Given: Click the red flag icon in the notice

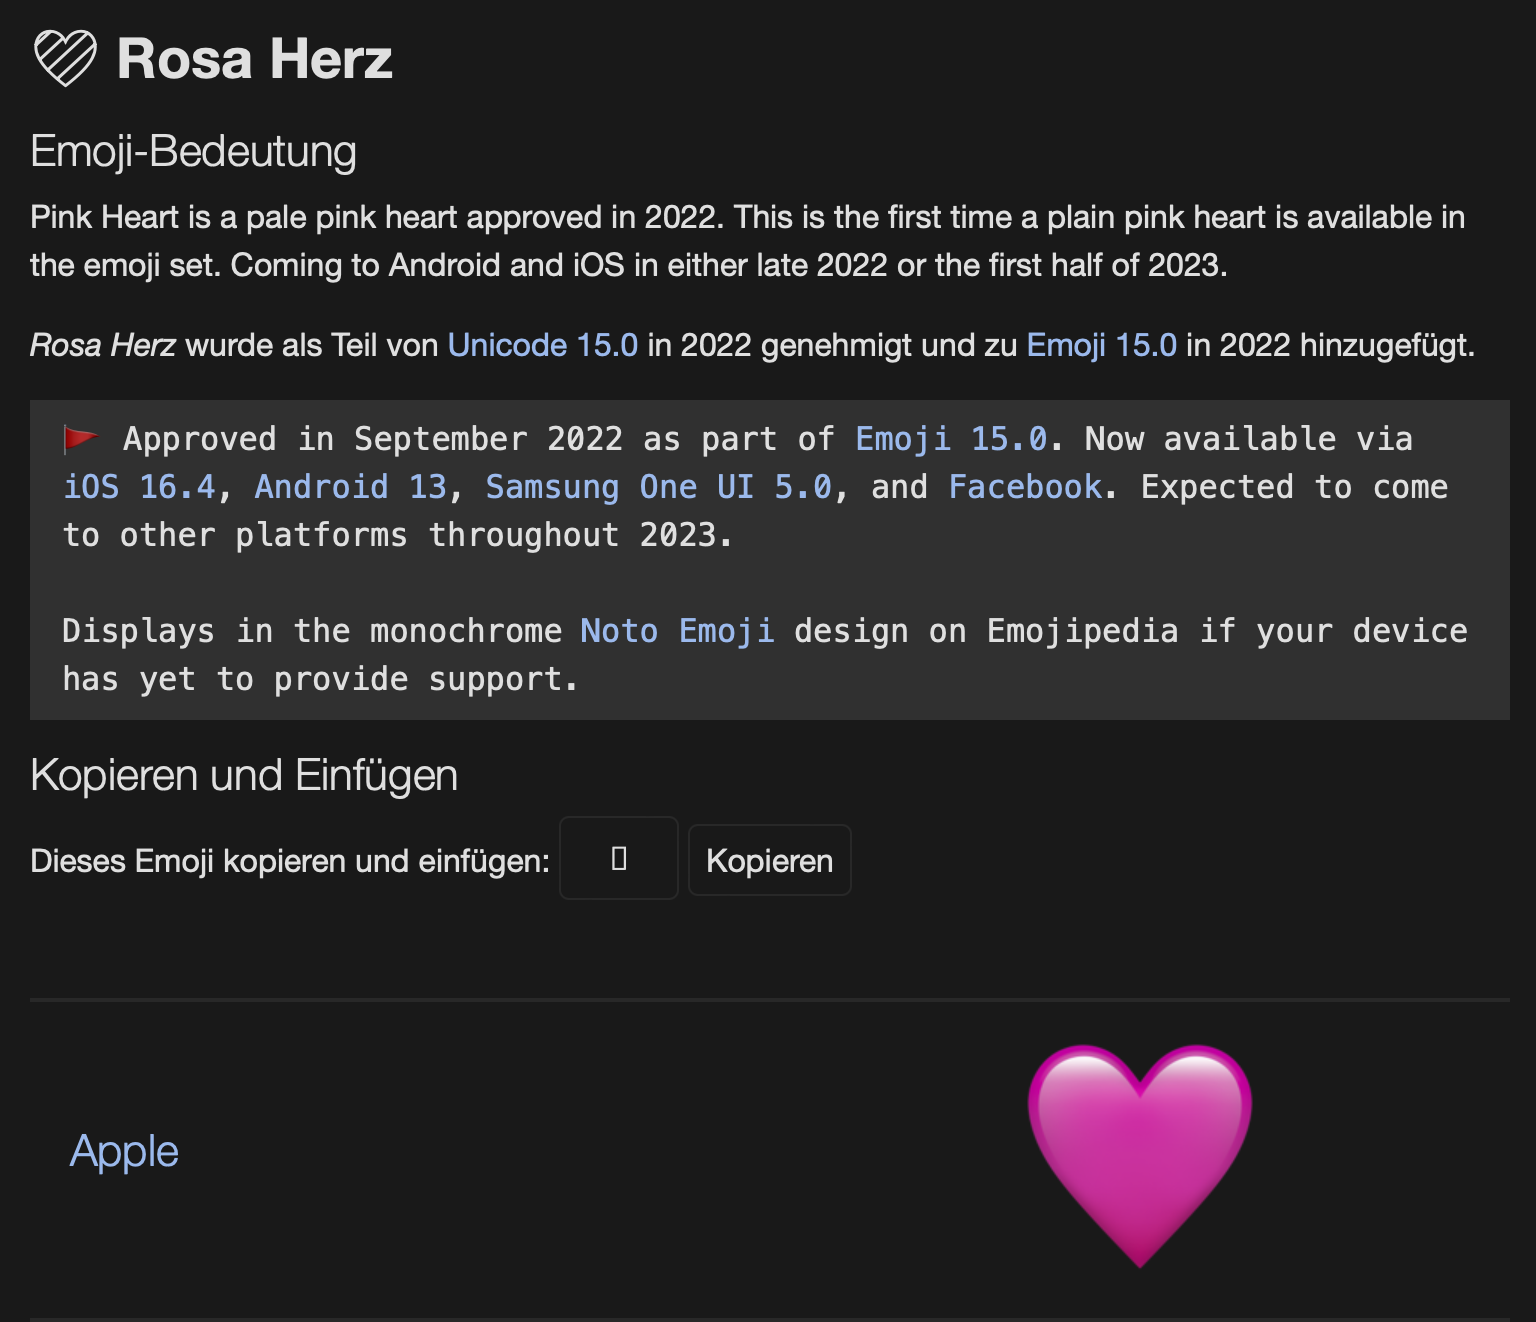Looking at the screenshot, I should tap(80, 438).
